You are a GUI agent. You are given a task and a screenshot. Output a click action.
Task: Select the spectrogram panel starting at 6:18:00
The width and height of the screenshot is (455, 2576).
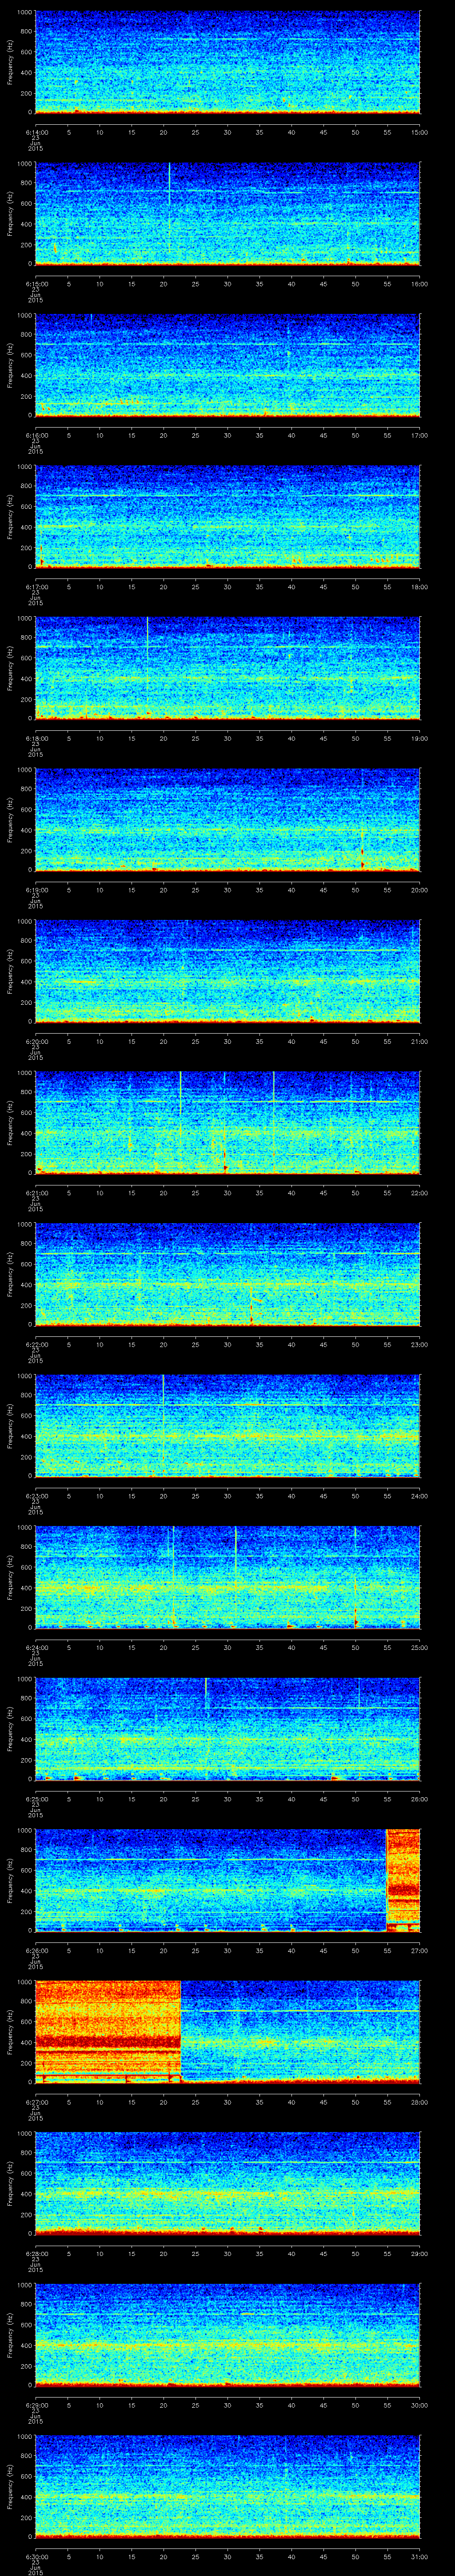pyautogui.click(x=228, y=668)
